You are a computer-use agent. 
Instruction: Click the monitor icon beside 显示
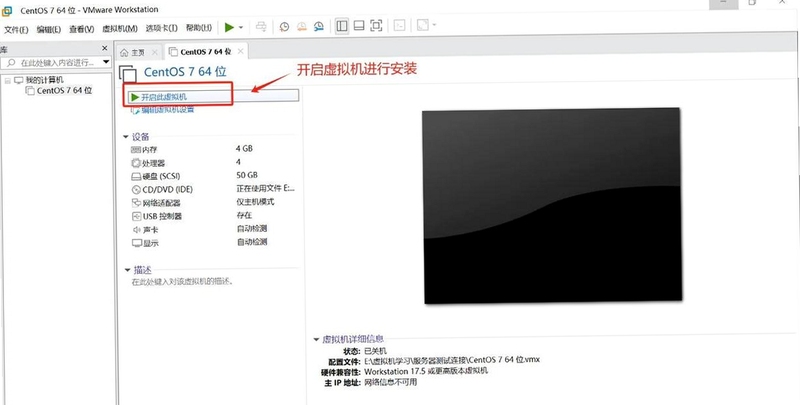(136, 243)
